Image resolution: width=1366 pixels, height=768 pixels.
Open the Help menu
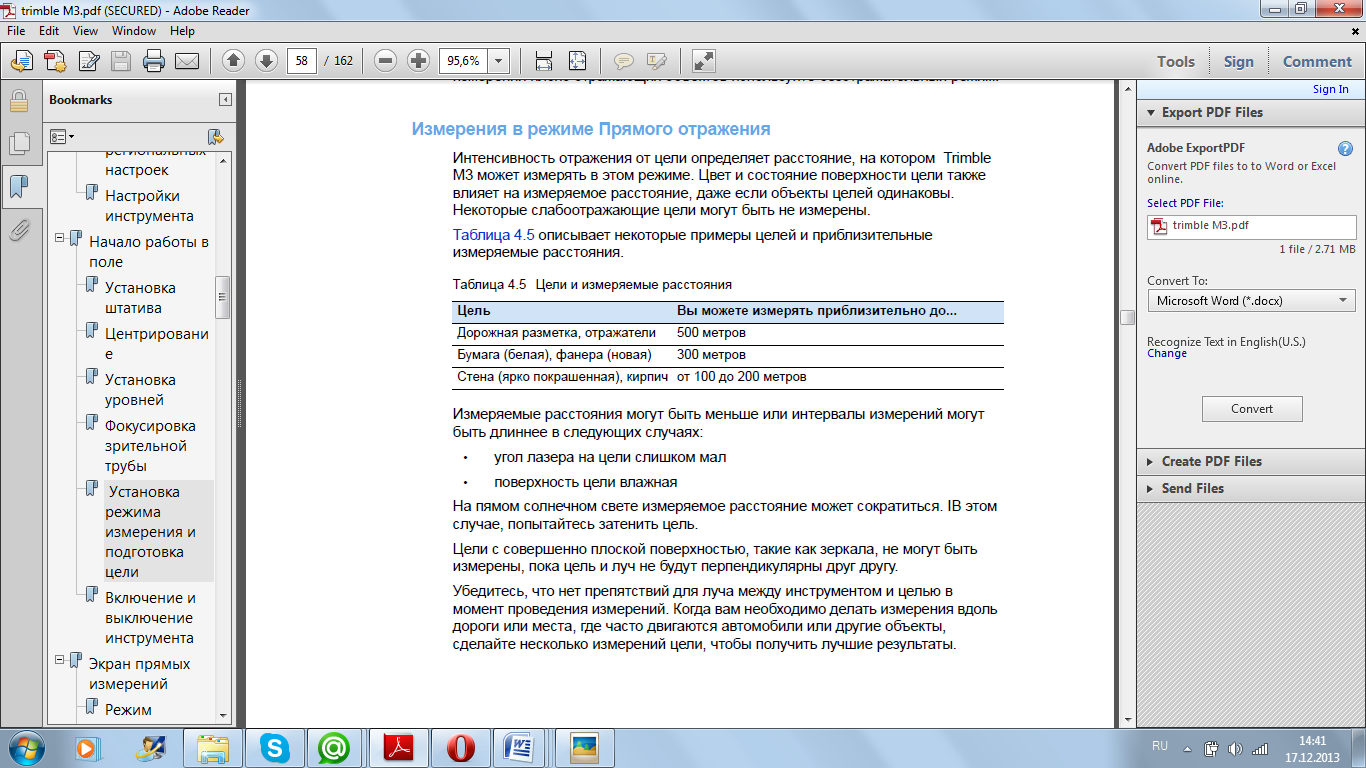182,31
